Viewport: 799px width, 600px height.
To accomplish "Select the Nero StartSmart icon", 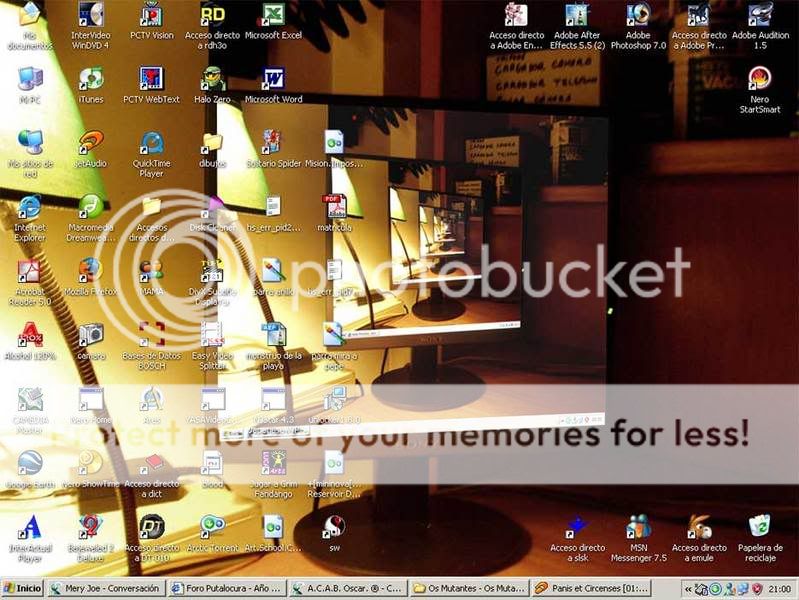I will [759, 80].
